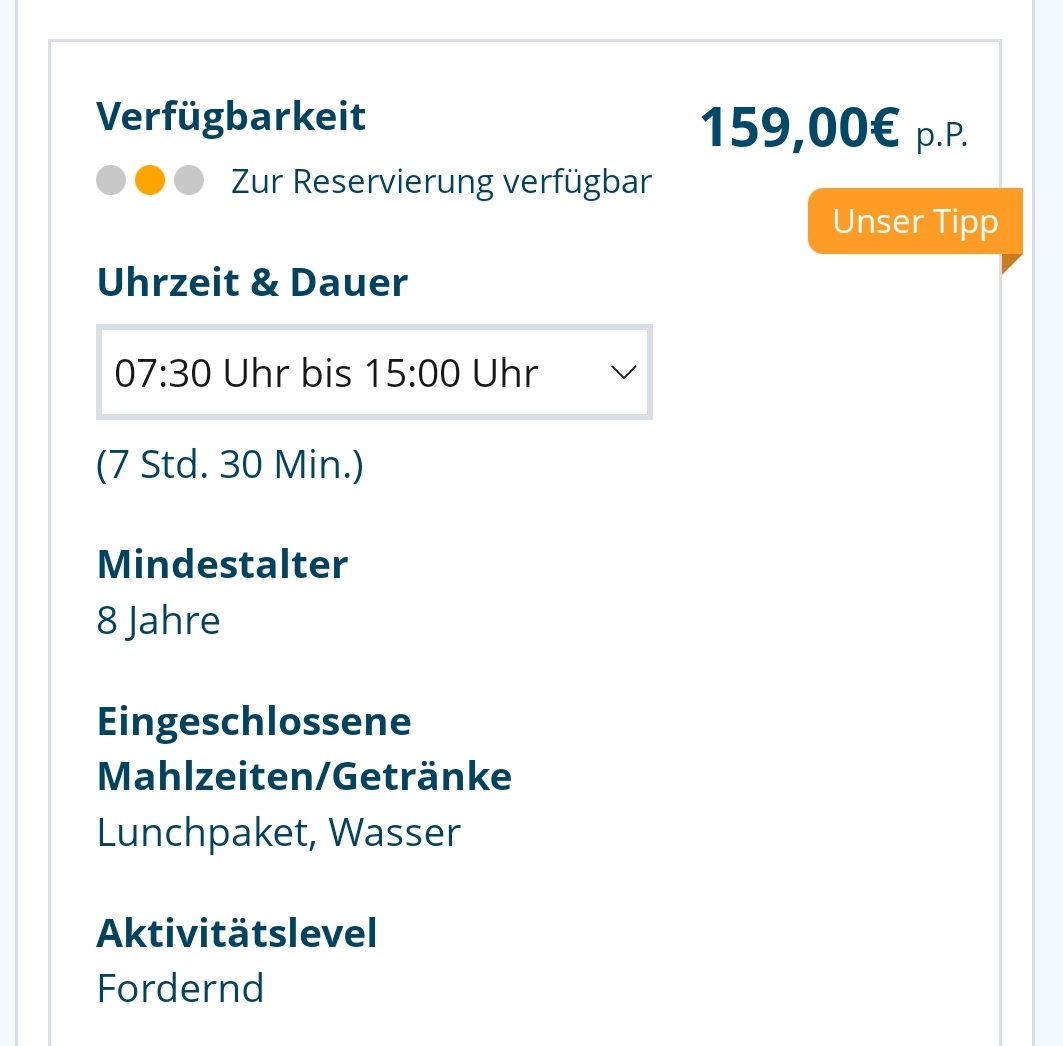
Task: Click the orange 'Unser Tipp' badge
Action: point(914,221)
